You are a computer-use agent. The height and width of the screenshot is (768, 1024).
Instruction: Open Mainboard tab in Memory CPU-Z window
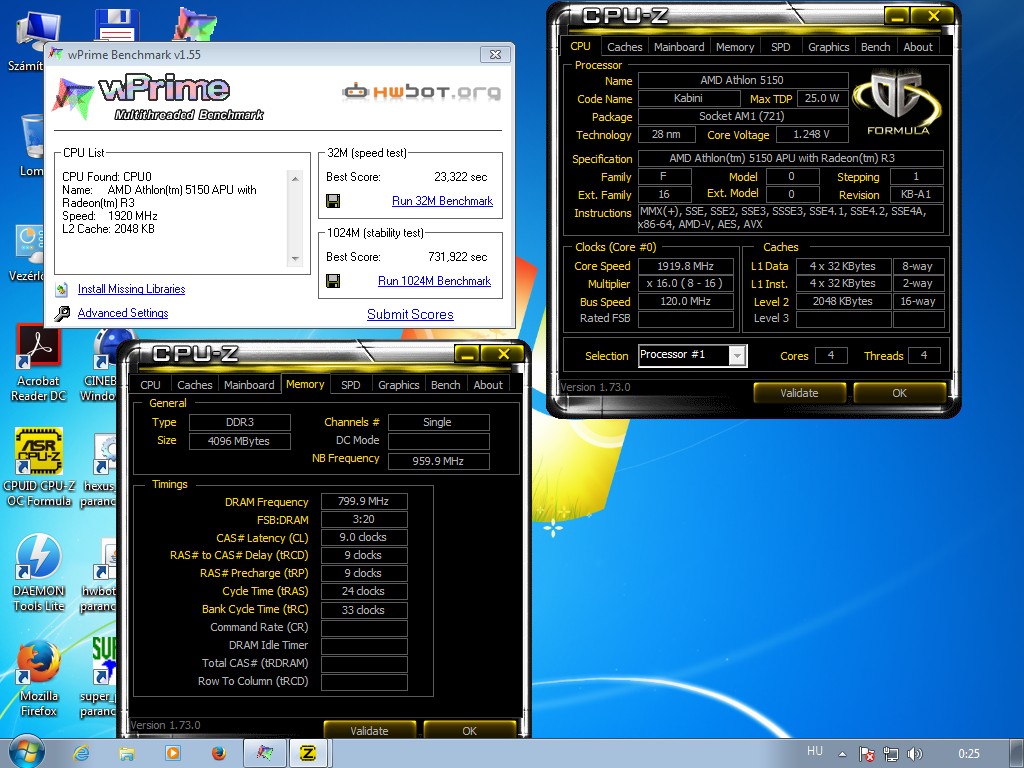pyautogui.click(x=249, y=385)
